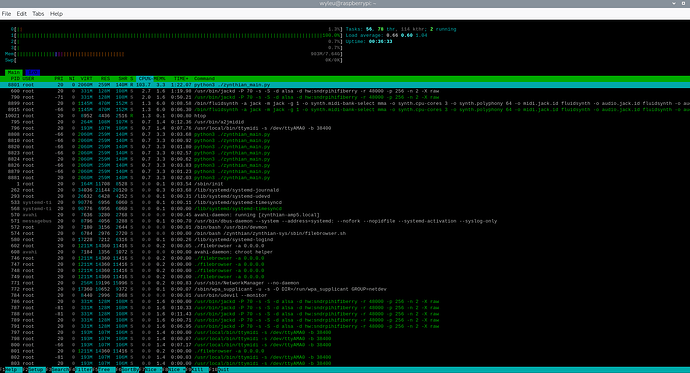
Task: Click the Load average line
Action: tap(386, 35)
